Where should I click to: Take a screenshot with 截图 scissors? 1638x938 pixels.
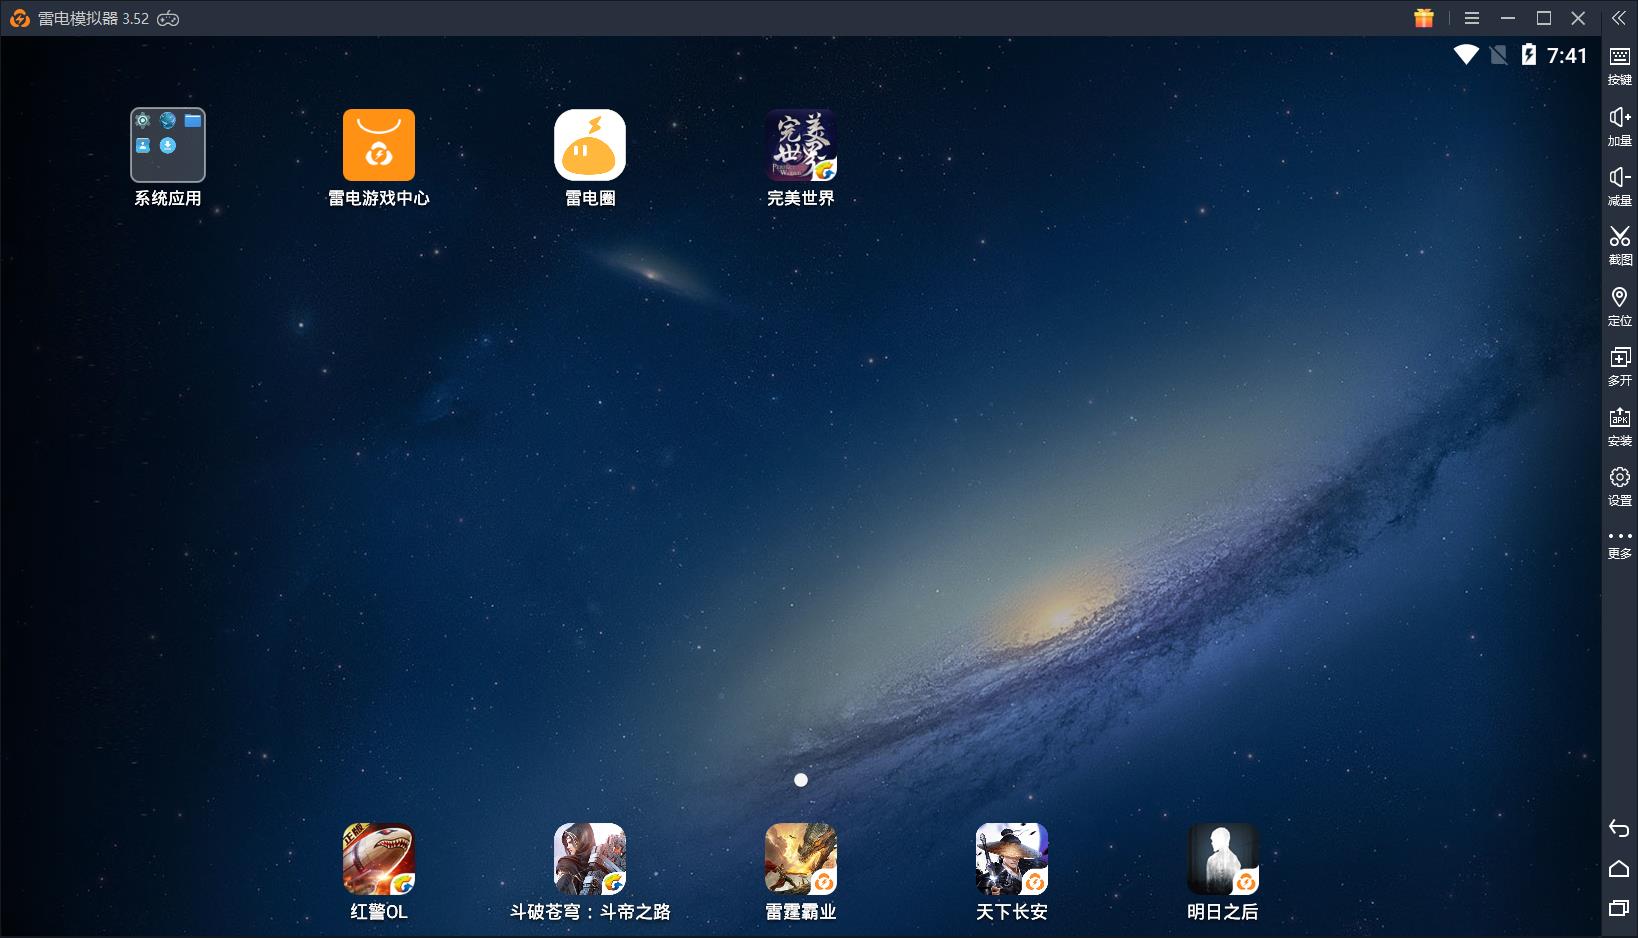(x=1619, y=245)
